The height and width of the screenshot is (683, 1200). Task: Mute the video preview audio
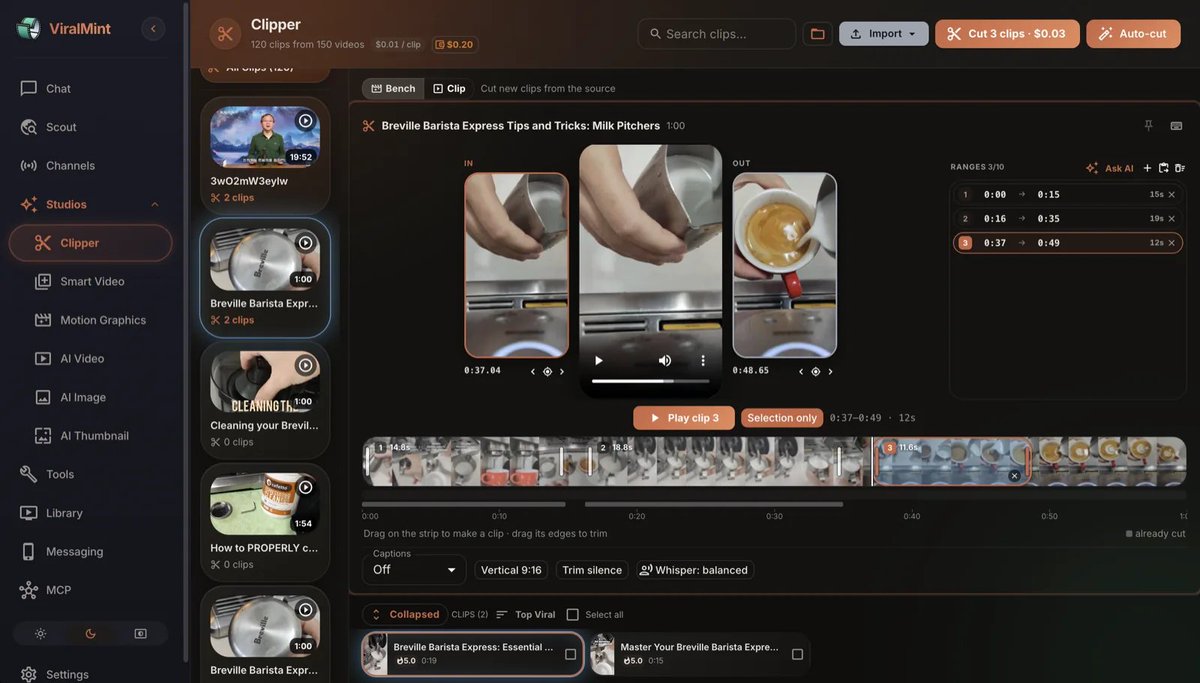point(665,360)
